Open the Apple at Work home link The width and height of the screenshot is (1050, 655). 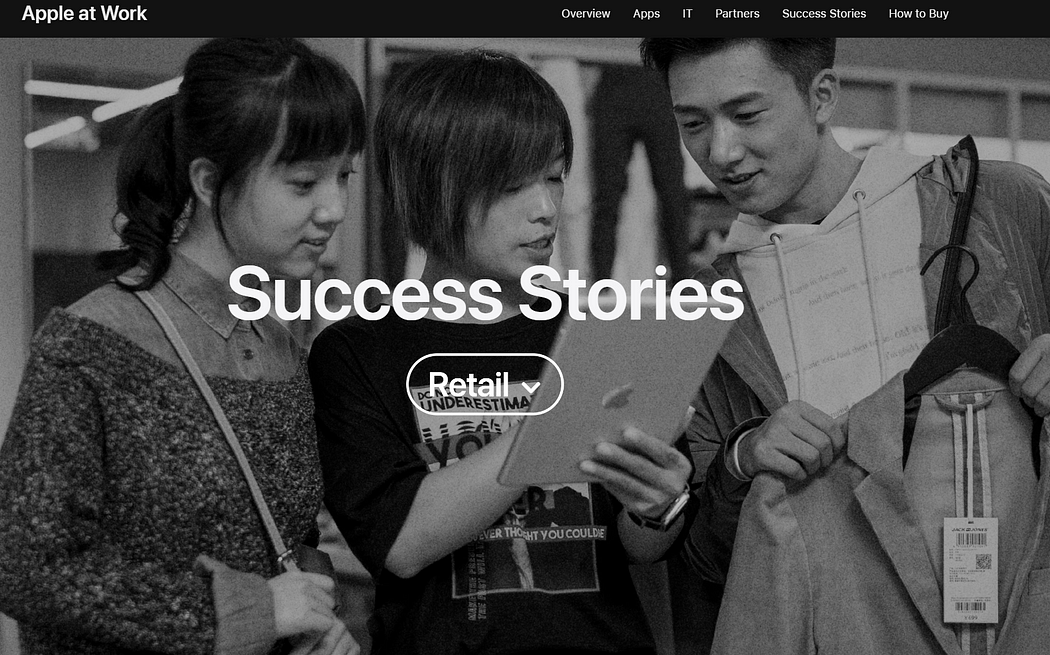[x=84, y=13]
